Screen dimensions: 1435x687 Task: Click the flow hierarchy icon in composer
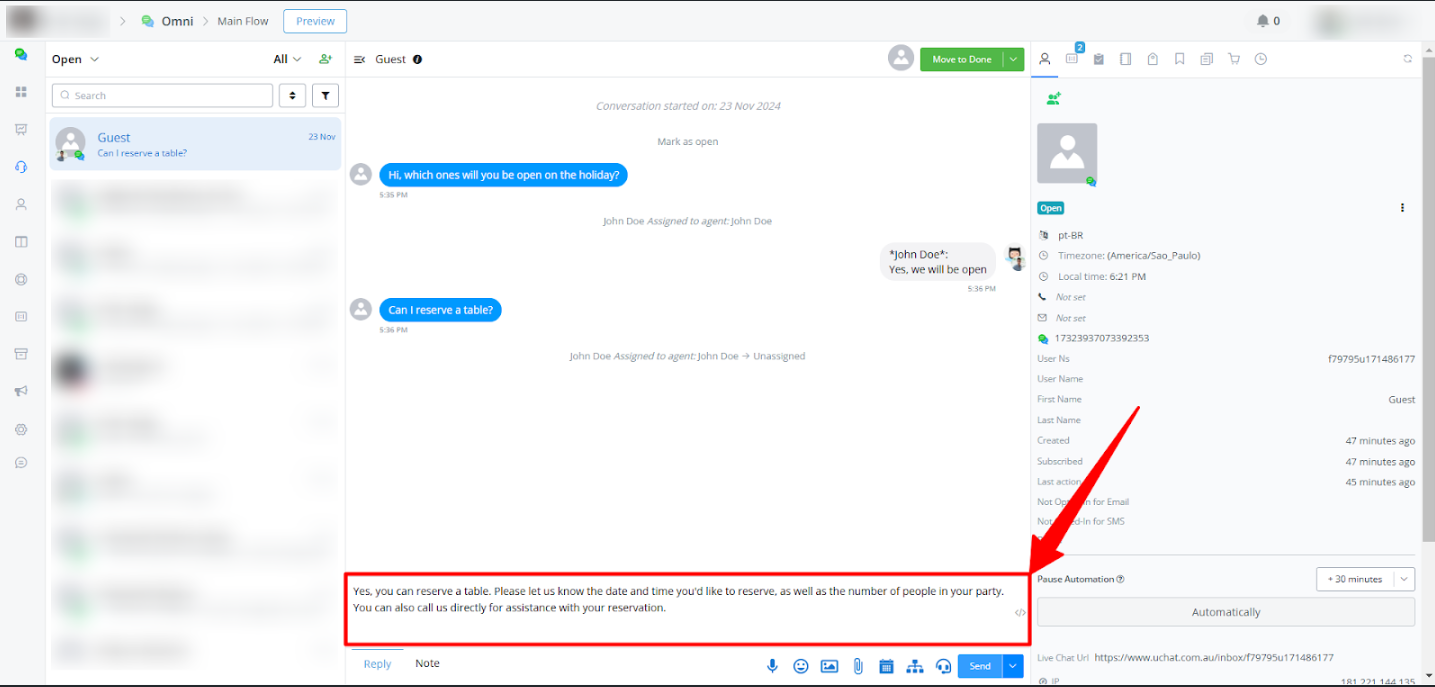pyautogui.click(x=914, y=666)
